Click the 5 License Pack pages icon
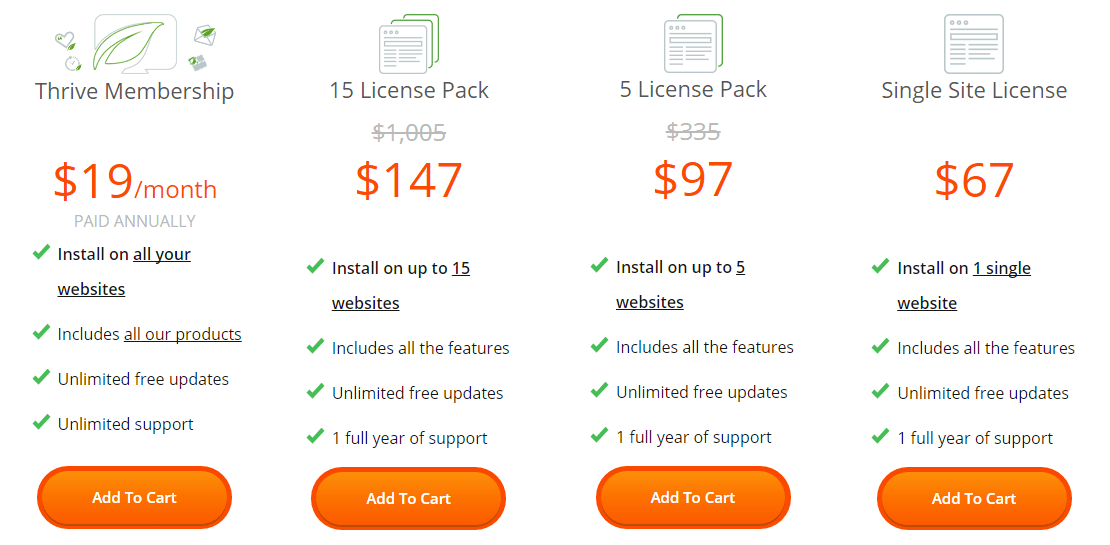1110x545 pixels. (x=693, y=44)
